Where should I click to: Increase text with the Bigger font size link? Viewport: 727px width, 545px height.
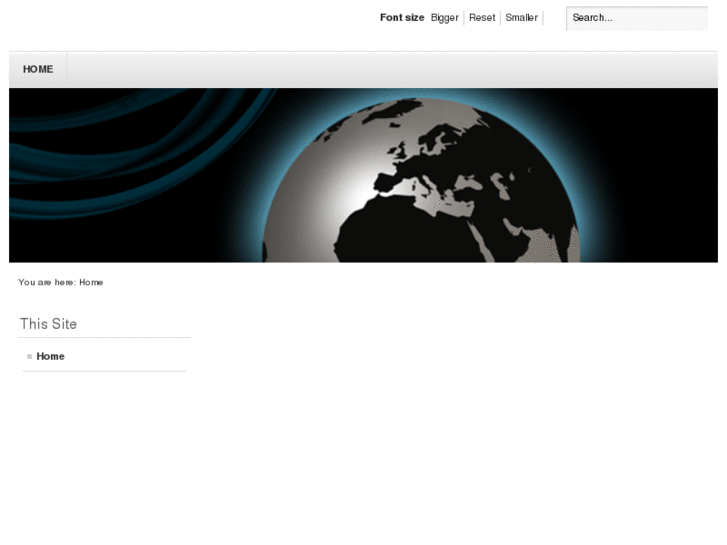[445, 18]
